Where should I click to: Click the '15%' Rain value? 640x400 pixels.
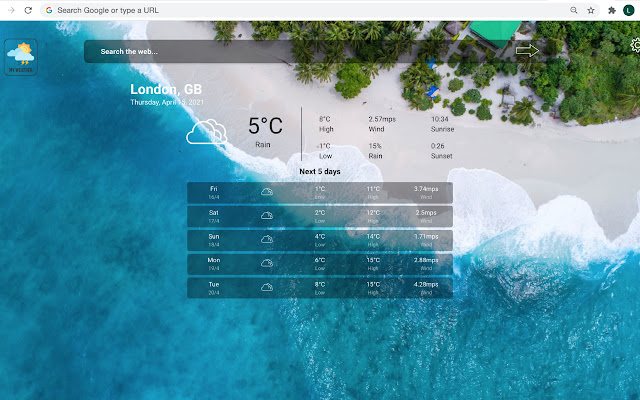(375, 146)
